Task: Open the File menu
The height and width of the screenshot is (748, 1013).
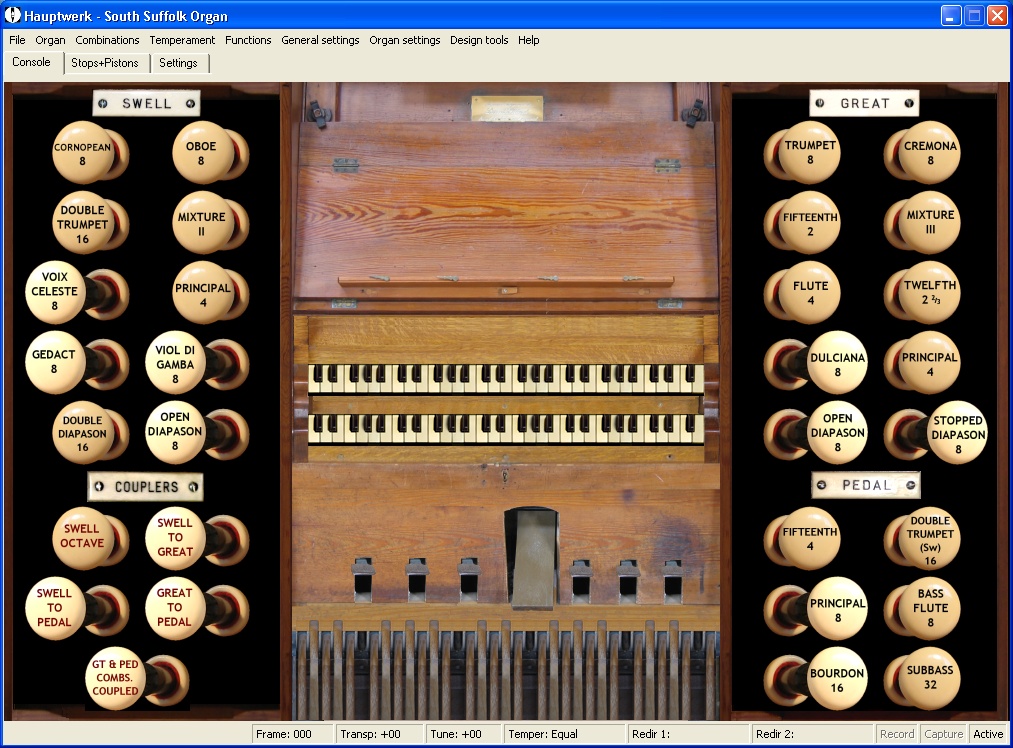Action: 17,40
